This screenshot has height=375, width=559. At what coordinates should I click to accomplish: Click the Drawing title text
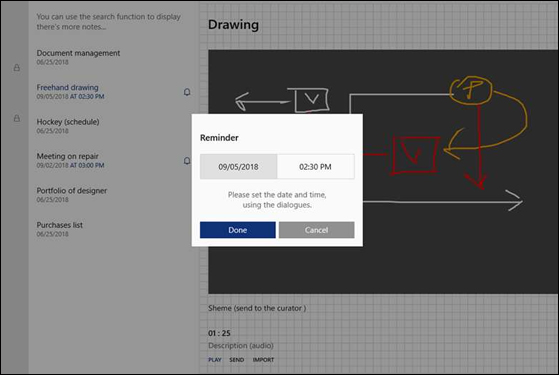(234, 25)
